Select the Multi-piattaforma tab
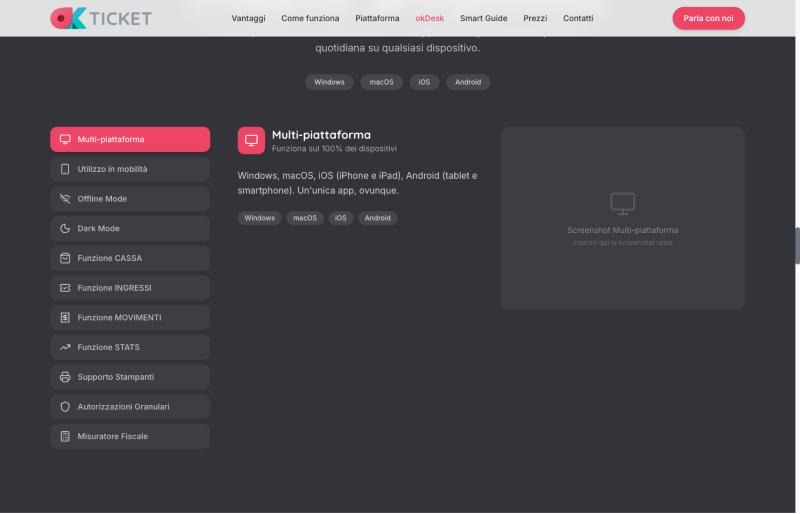 [x=130, y=139]
